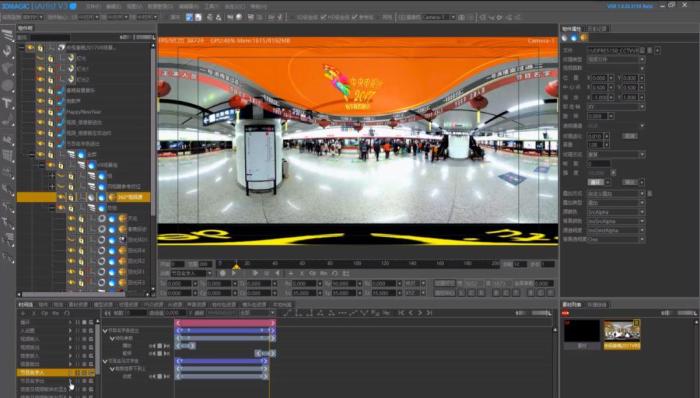Open the One dropdown in the properties panel
This screenshot has width=700, height=398.
(x=616, y=239)
